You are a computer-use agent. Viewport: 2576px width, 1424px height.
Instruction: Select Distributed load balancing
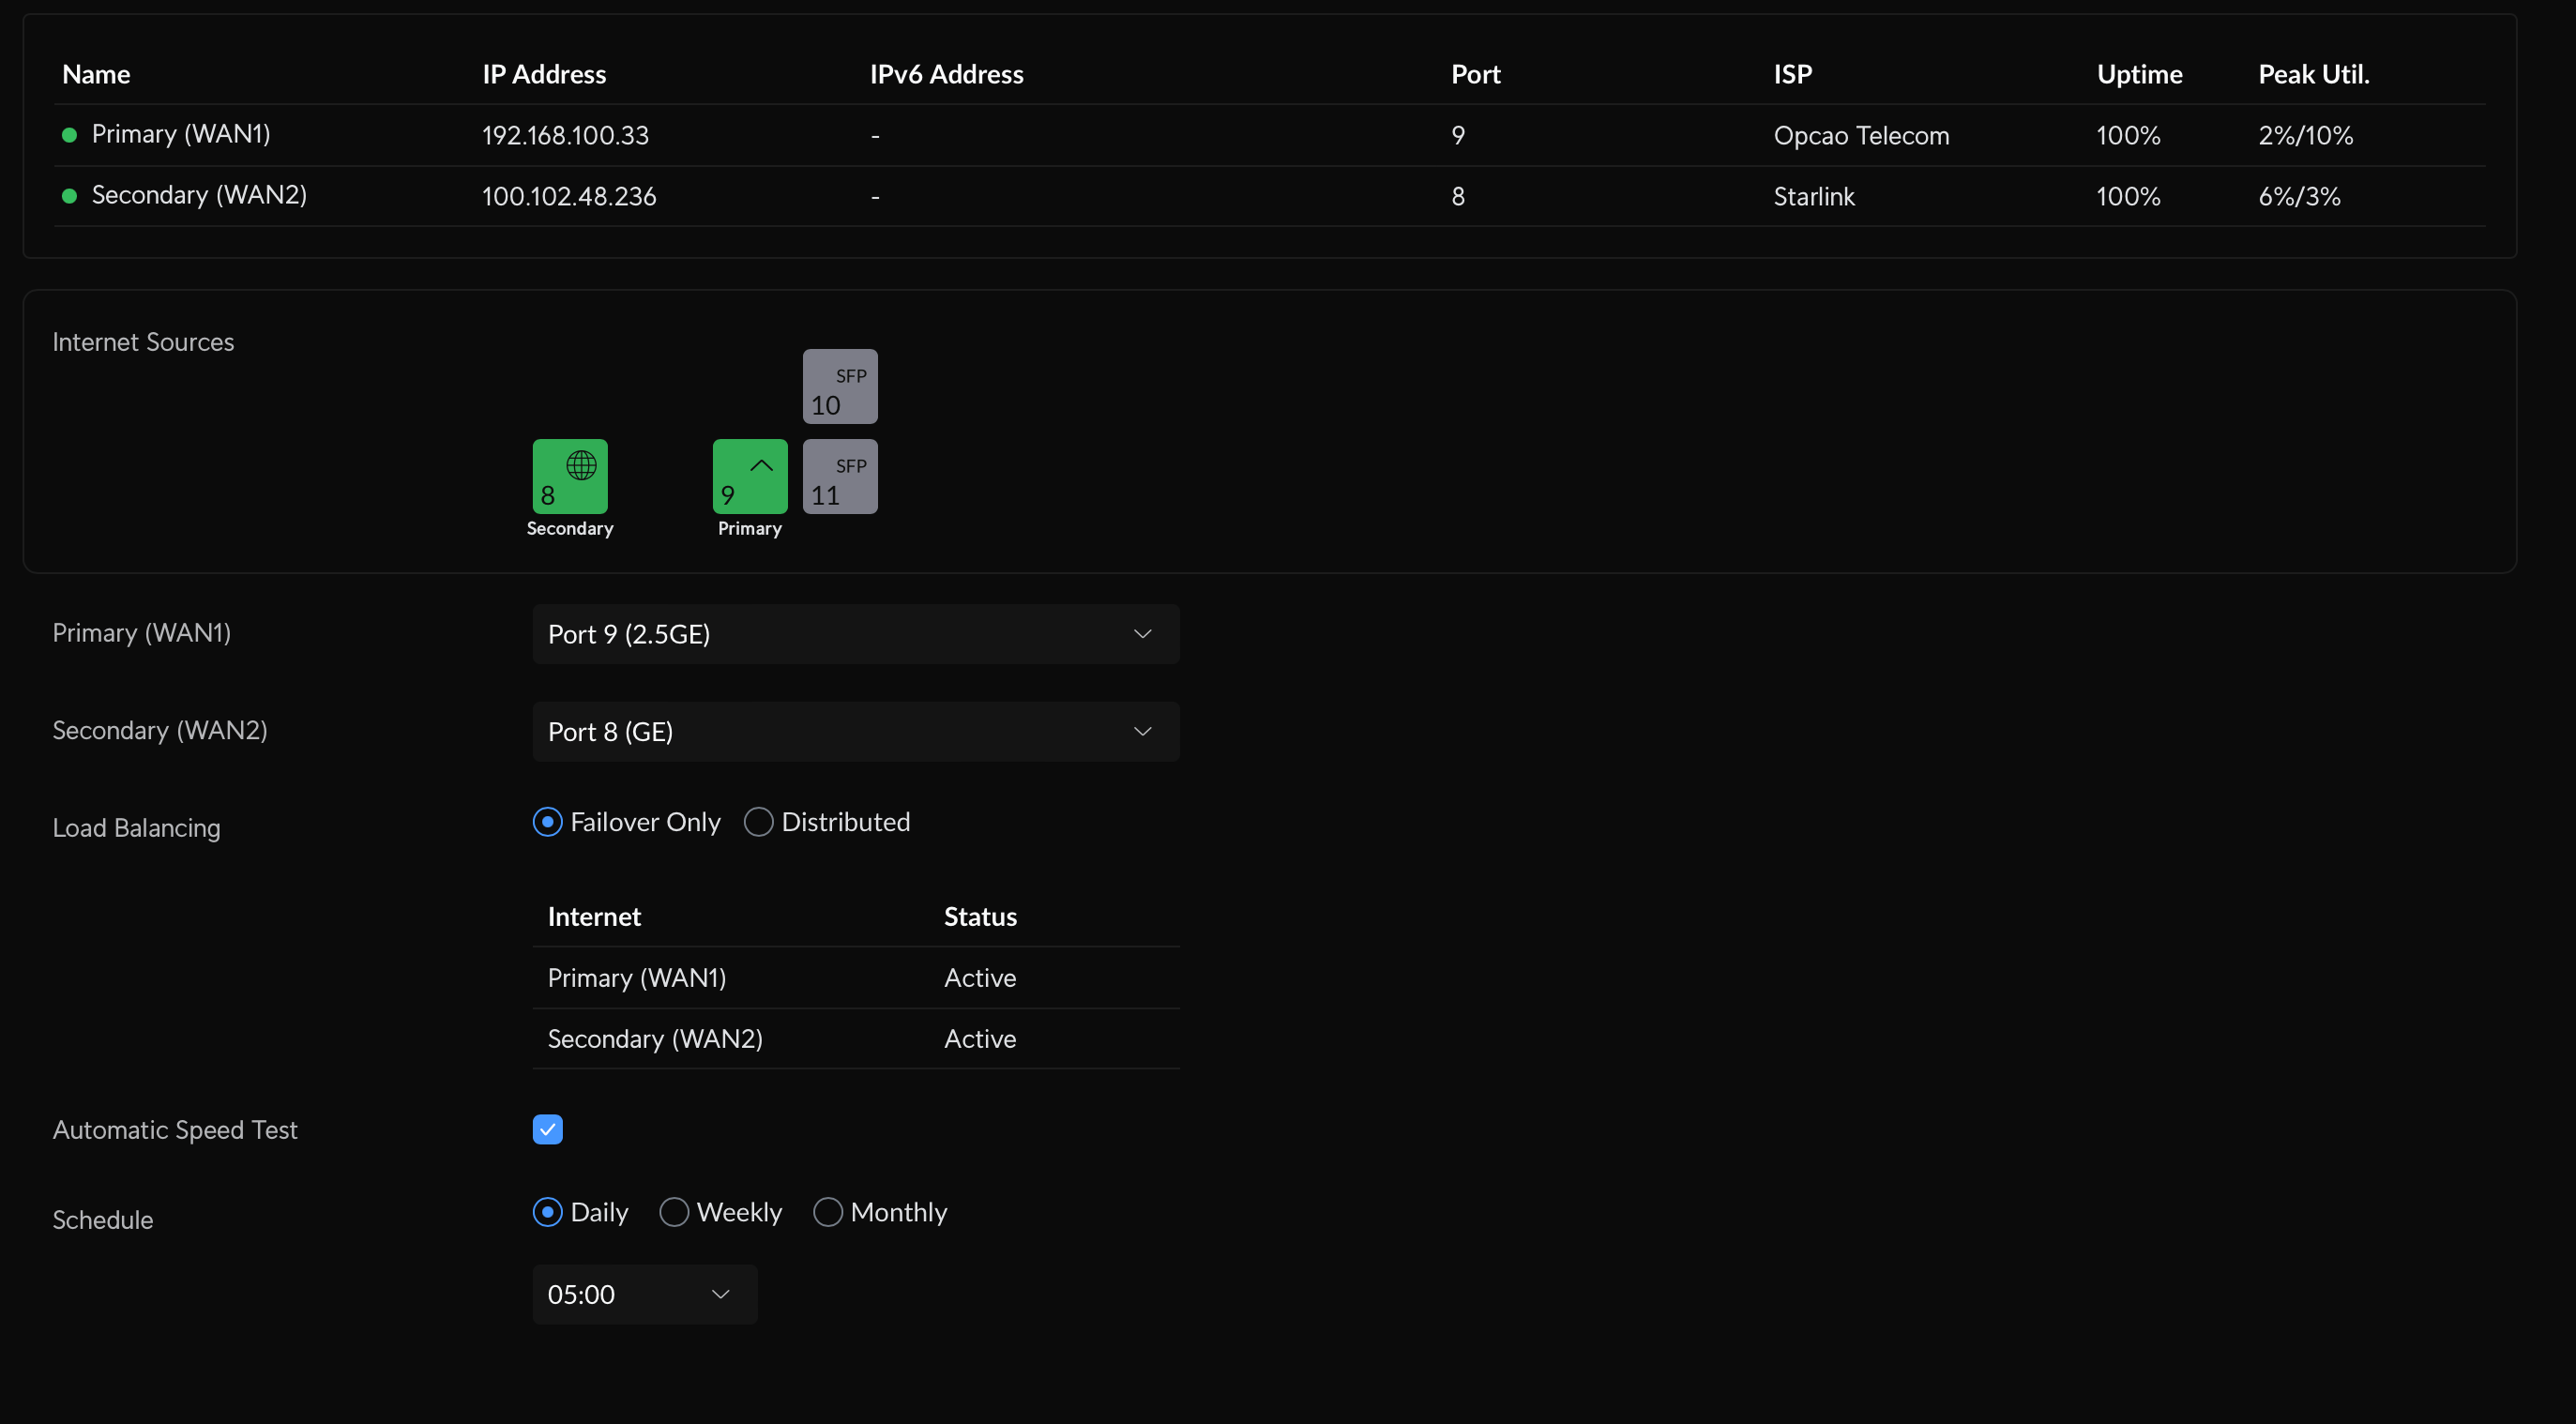(759, 822)
